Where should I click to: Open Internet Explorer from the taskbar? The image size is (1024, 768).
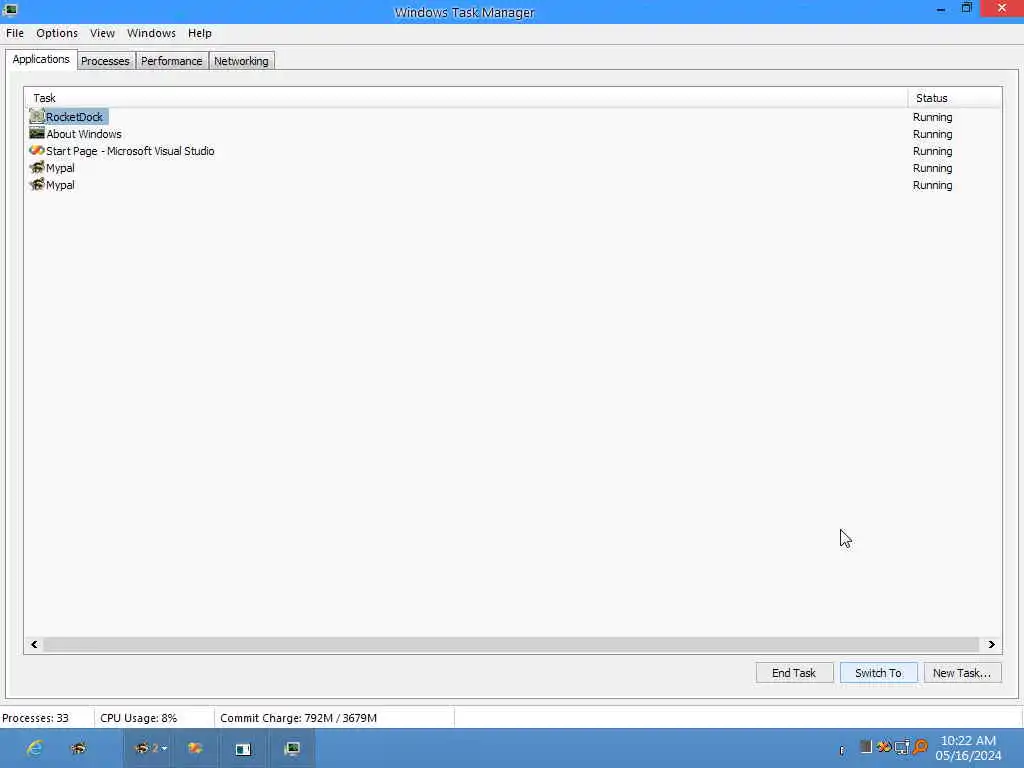(x=34, y=748)
